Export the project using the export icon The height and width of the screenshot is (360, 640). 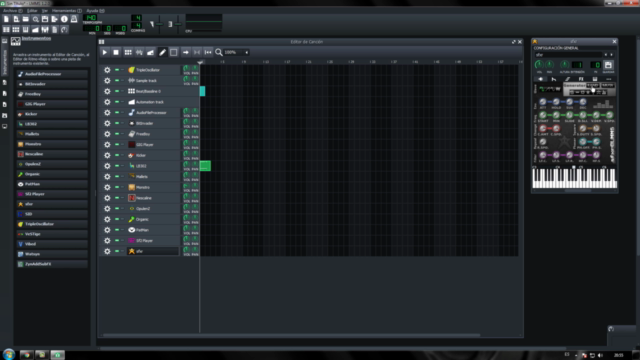tap(55, 19)
